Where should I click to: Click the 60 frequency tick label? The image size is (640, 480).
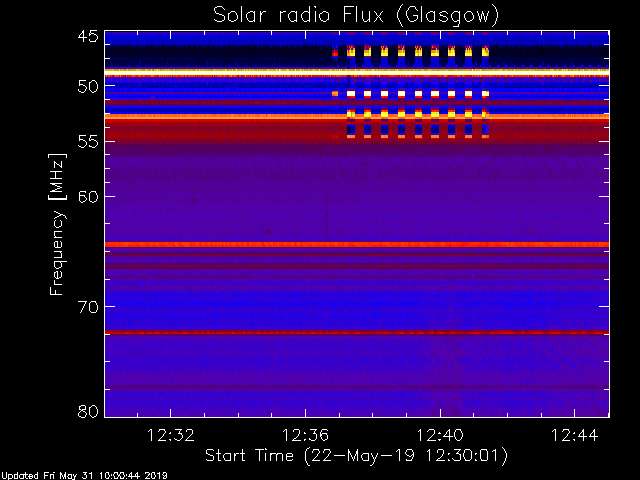pyautogui.click(x=88, y=197)
